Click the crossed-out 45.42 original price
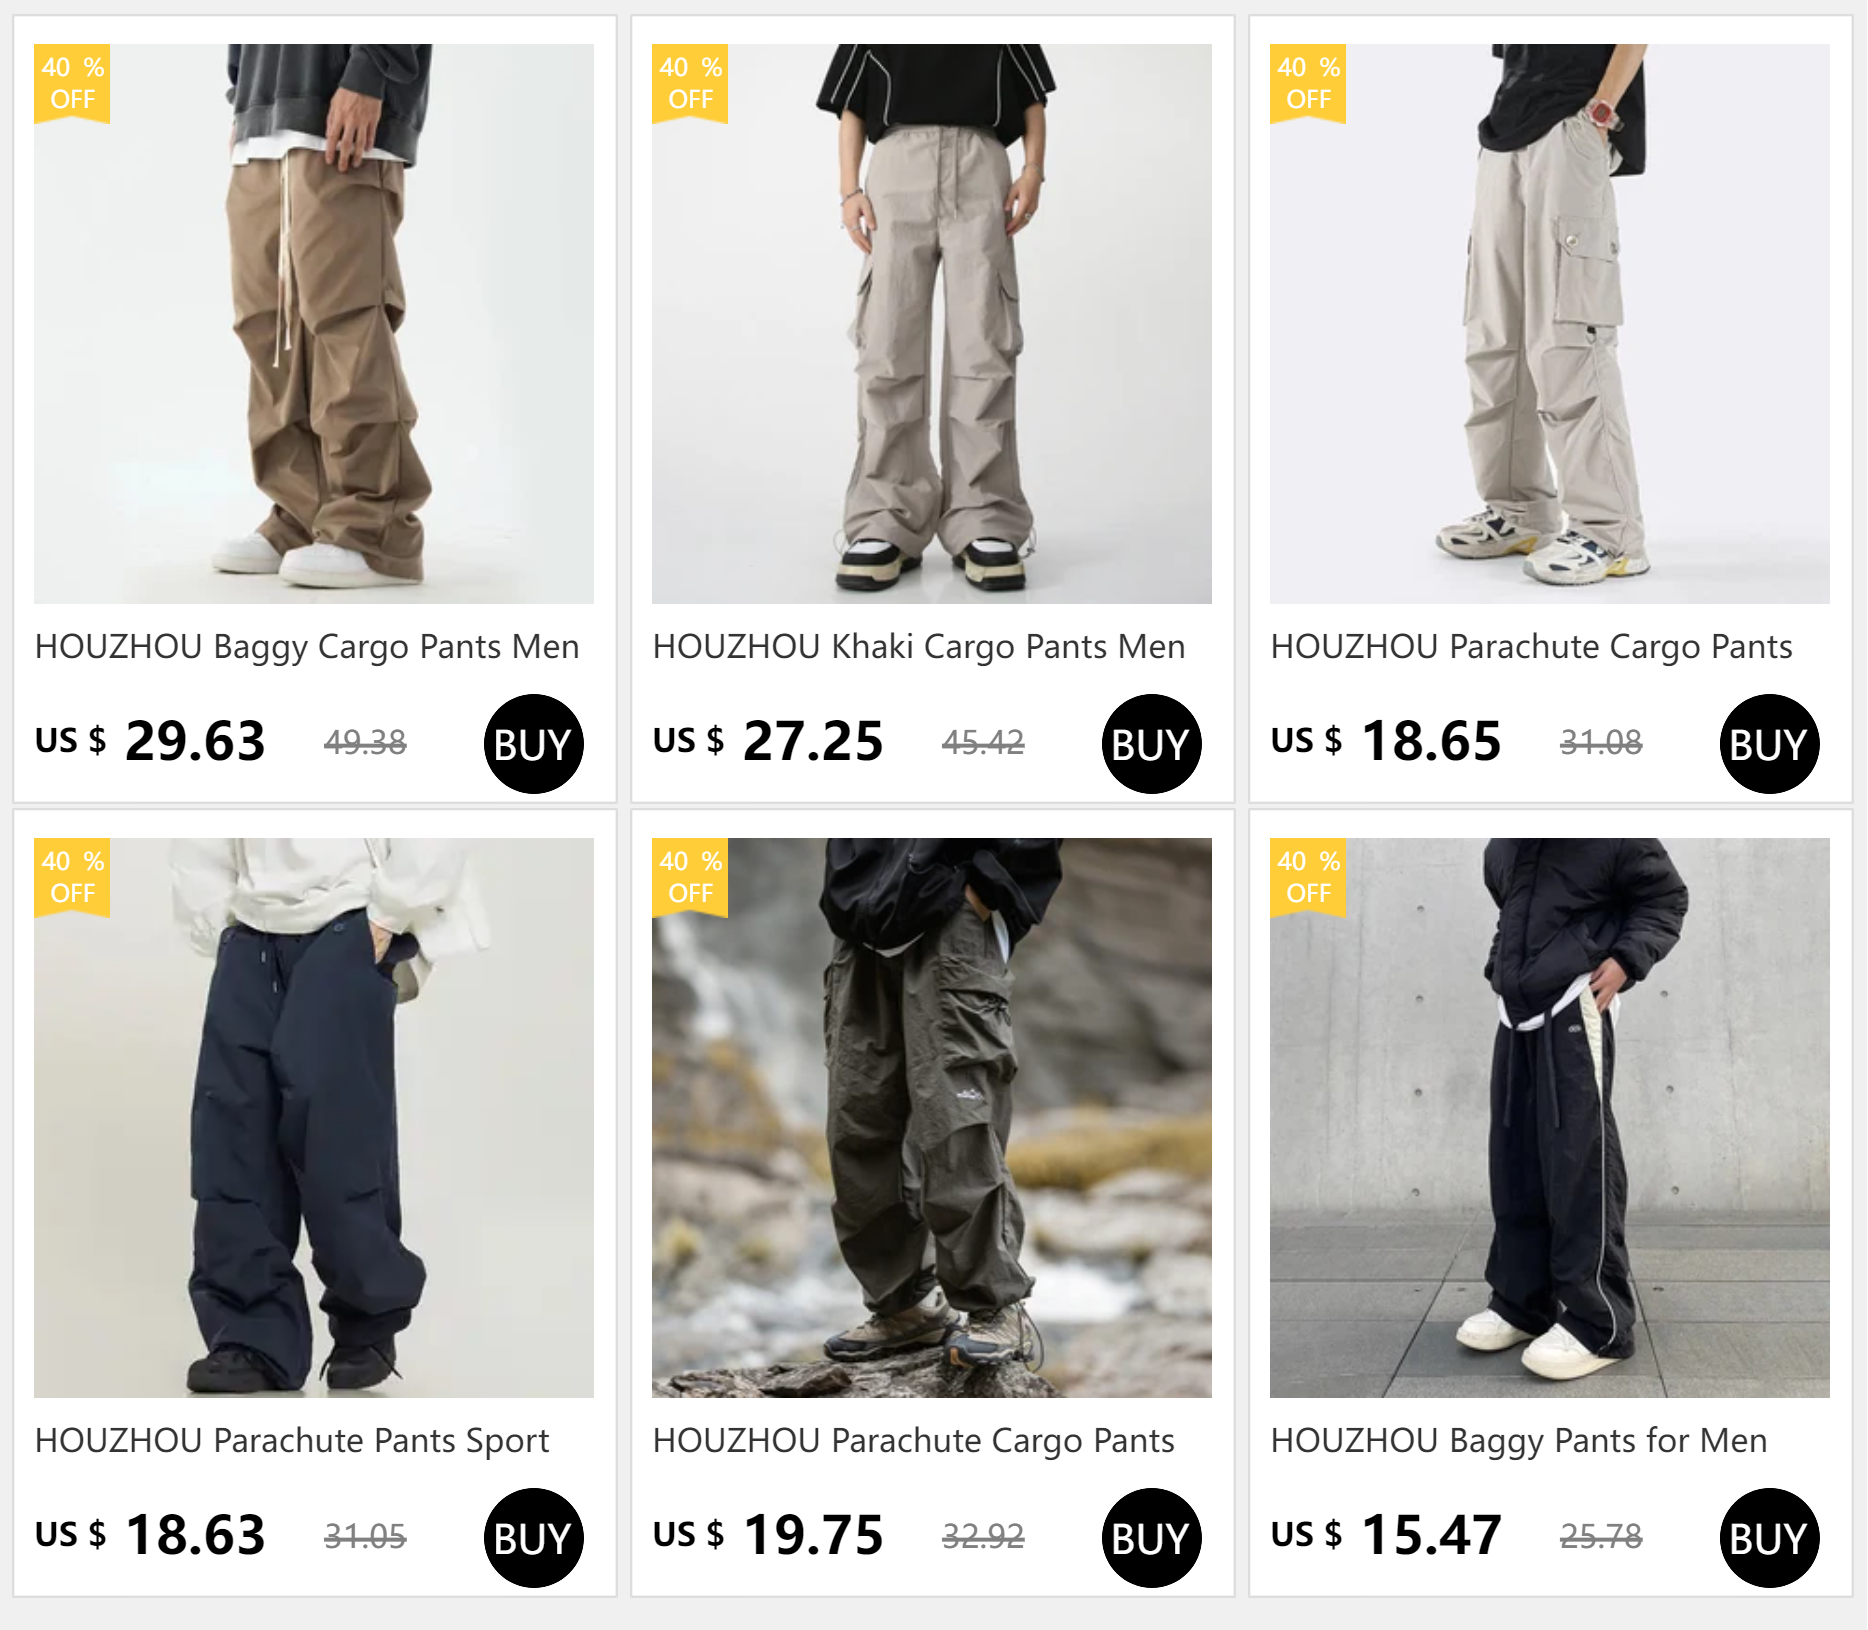Screen dimensions: 1868x1630 [983, 742]
